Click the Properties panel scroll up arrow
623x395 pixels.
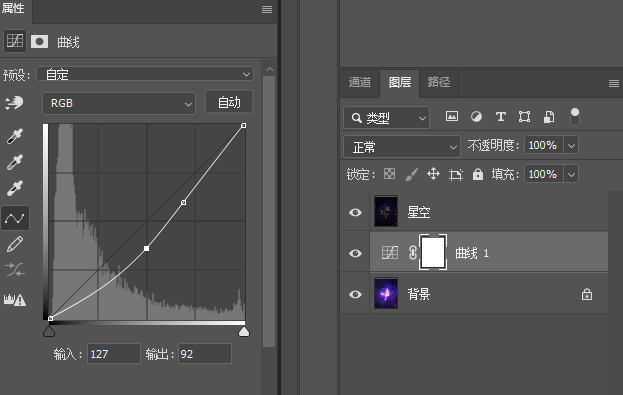coord(270,69)
